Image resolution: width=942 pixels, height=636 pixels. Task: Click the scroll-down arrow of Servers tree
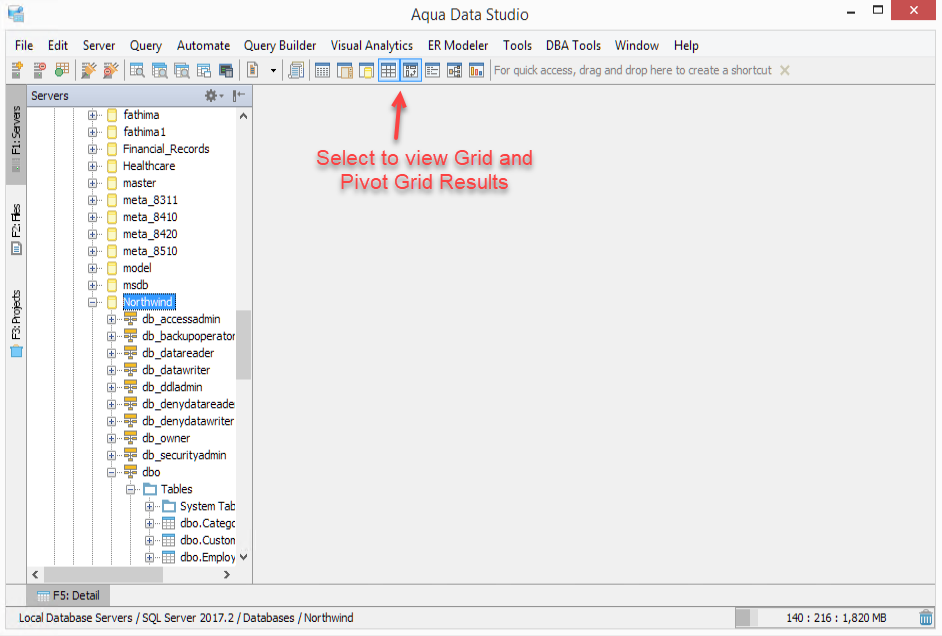(243, 557)
